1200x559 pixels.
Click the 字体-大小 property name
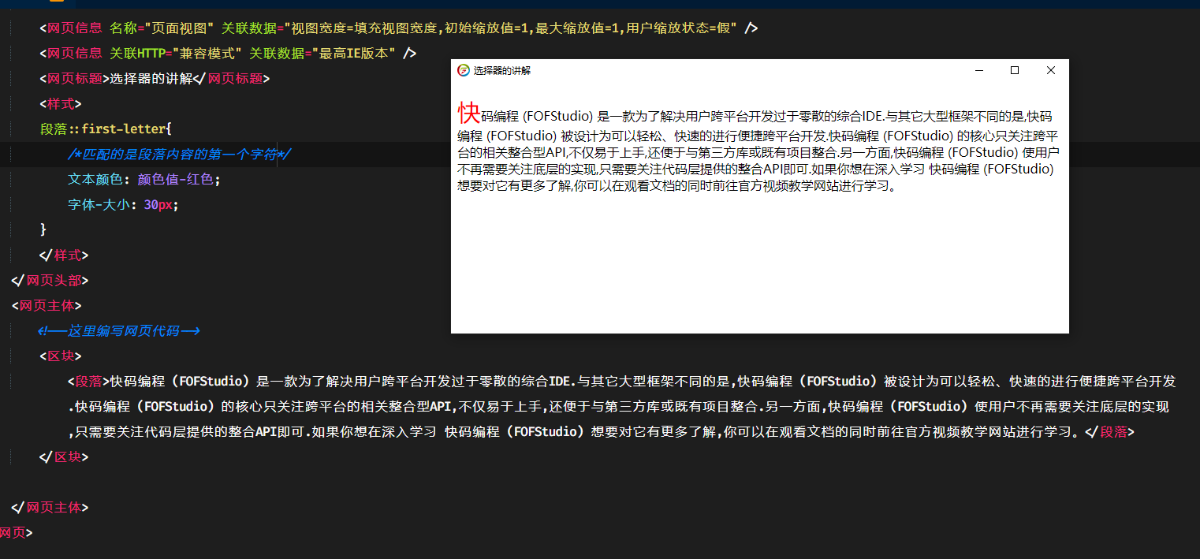coord(100,204)
